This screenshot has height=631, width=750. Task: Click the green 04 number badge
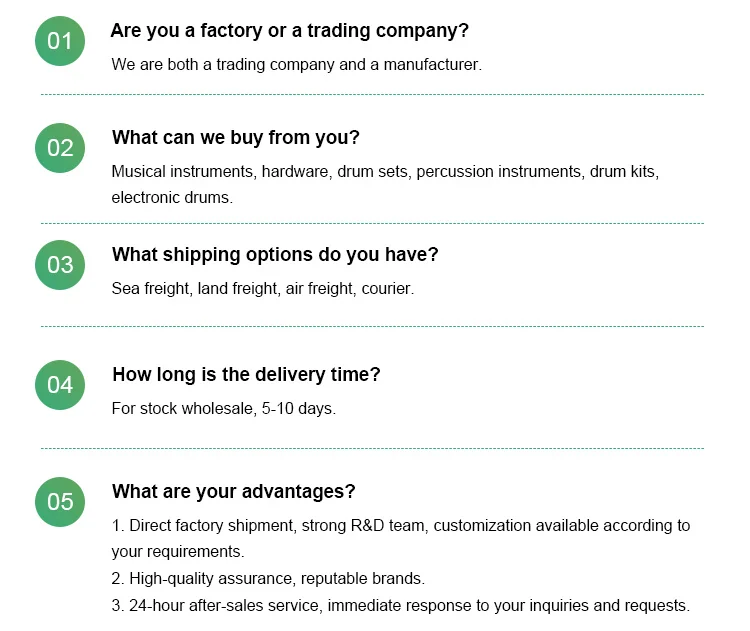coord(60,385)
